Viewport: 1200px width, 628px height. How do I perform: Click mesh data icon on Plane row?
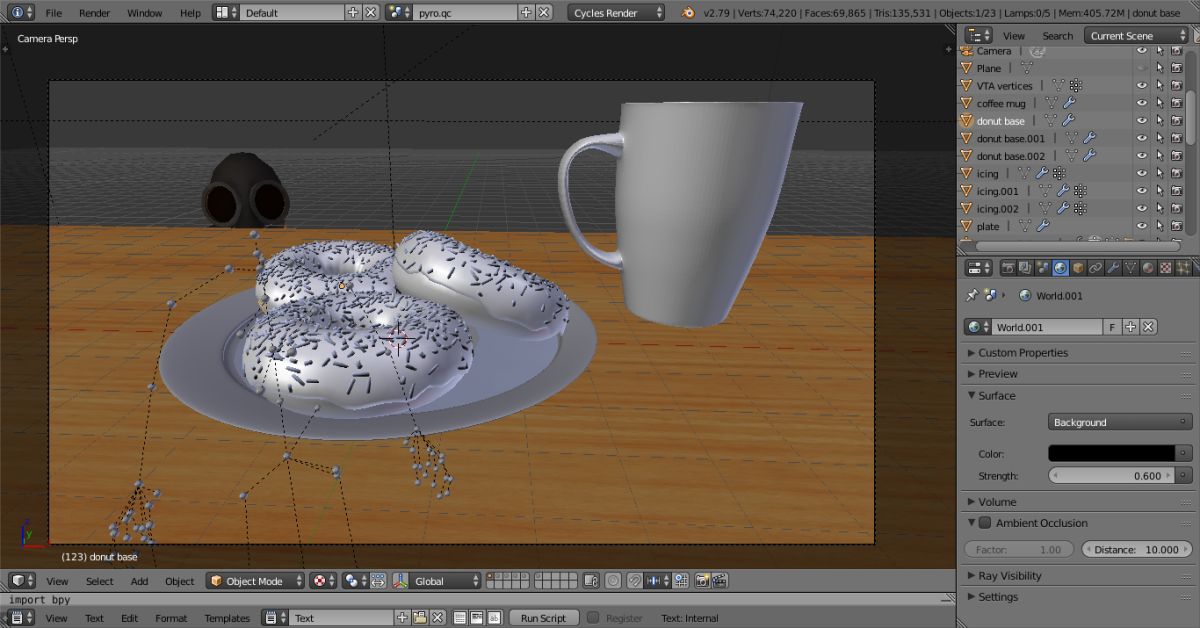click(1027, 68)
